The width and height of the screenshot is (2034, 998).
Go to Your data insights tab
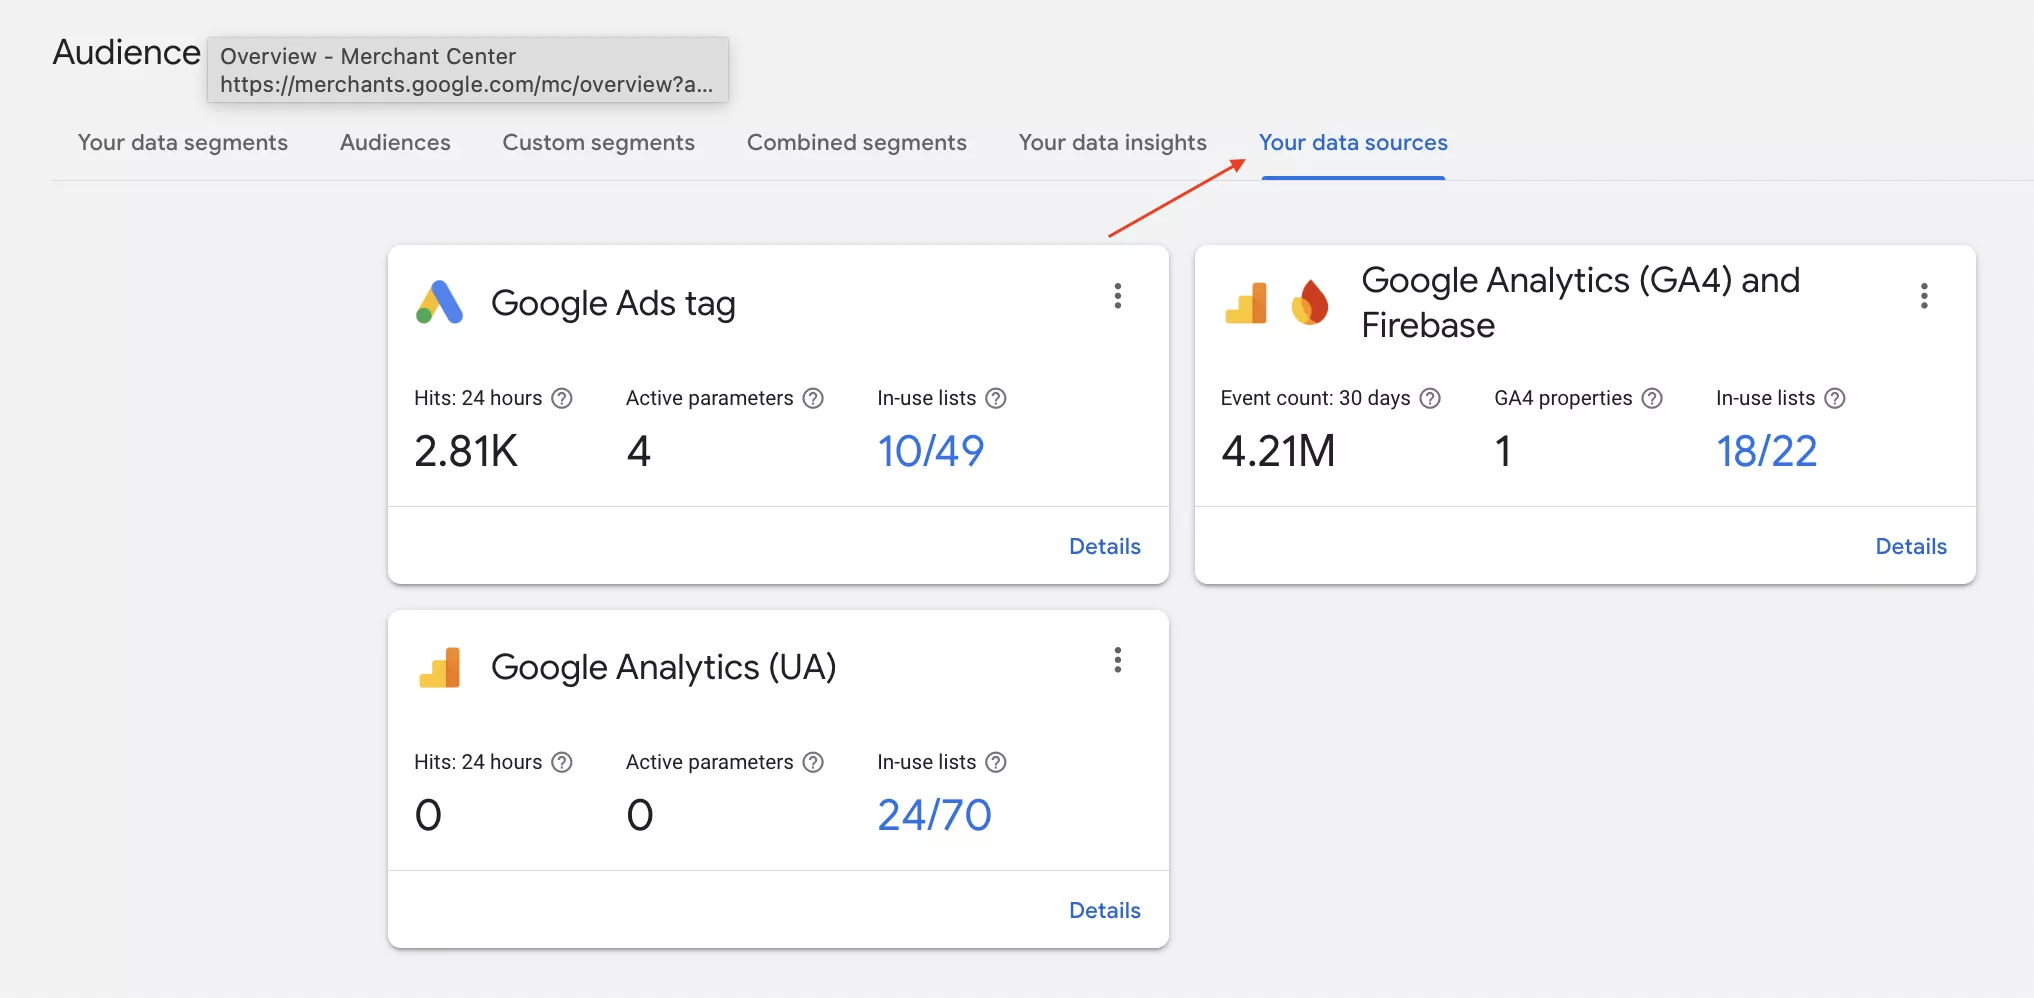tap(1113, 142)
